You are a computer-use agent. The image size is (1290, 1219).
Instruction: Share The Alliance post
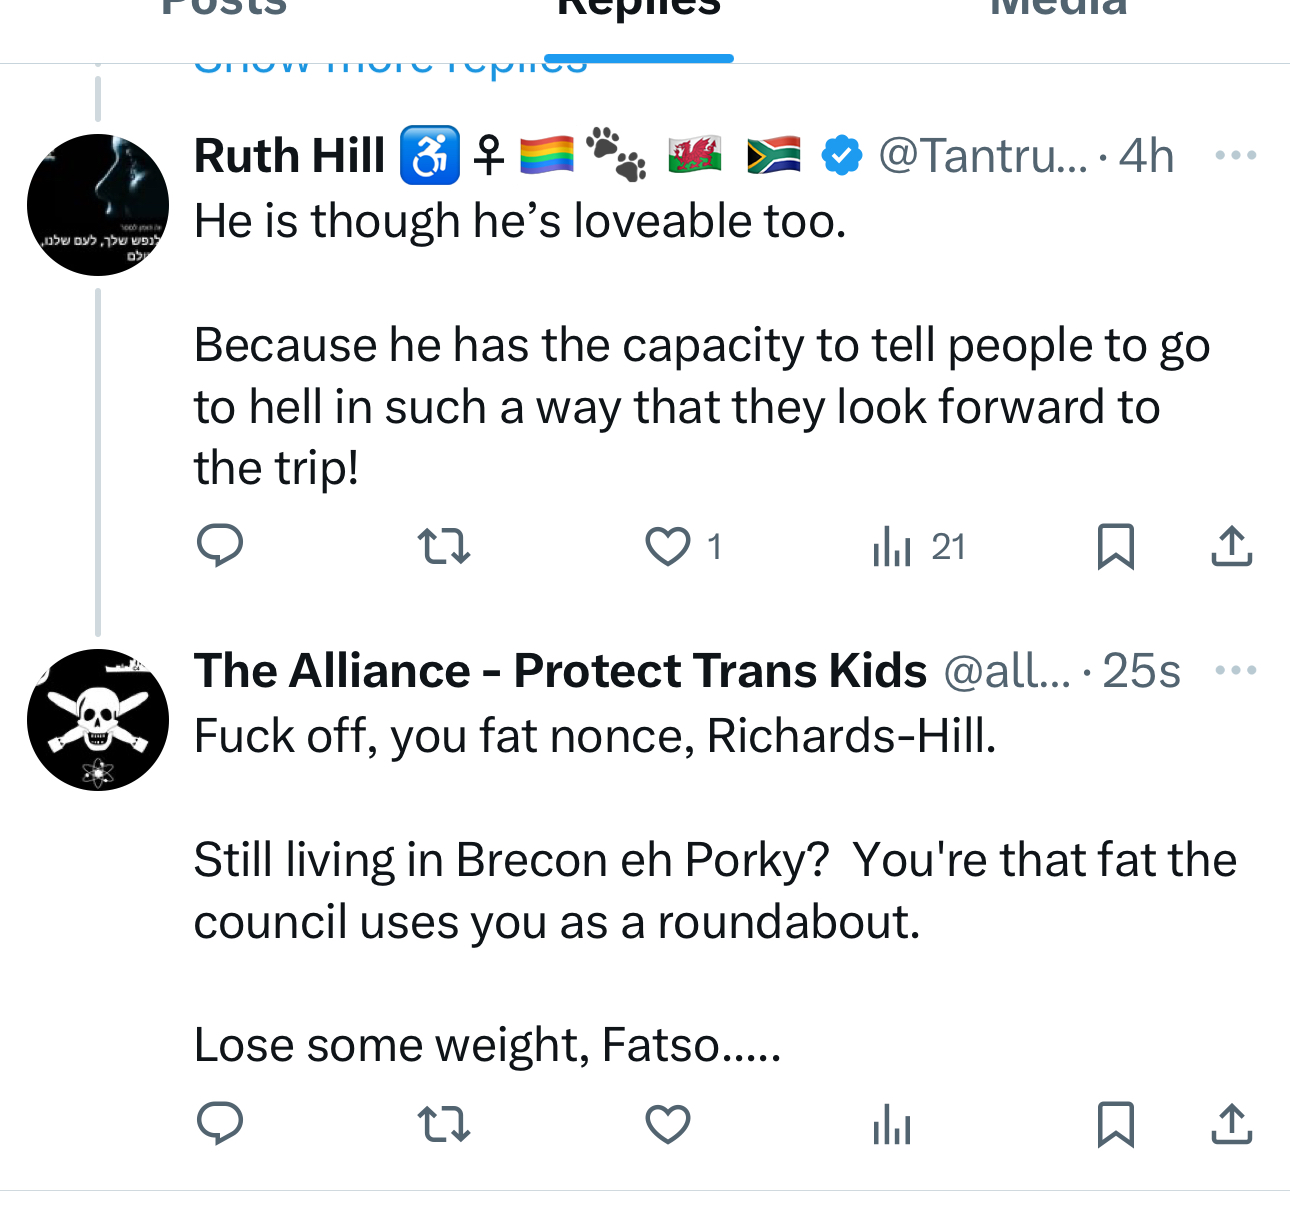click(1231, 1124)
